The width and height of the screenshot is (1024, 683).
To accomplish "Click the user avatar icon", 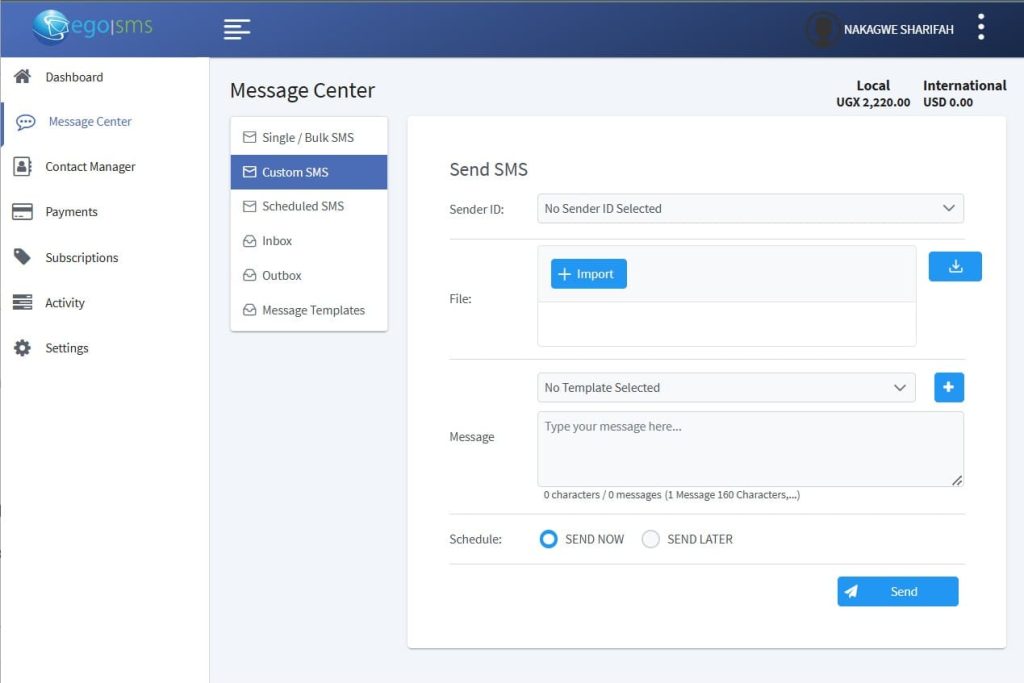I will (x=822, y=29).
